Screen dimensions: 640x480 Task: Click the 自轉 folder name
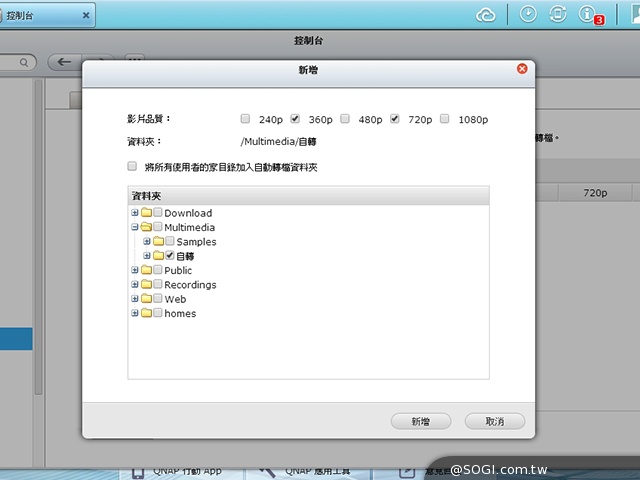[185, 256]
